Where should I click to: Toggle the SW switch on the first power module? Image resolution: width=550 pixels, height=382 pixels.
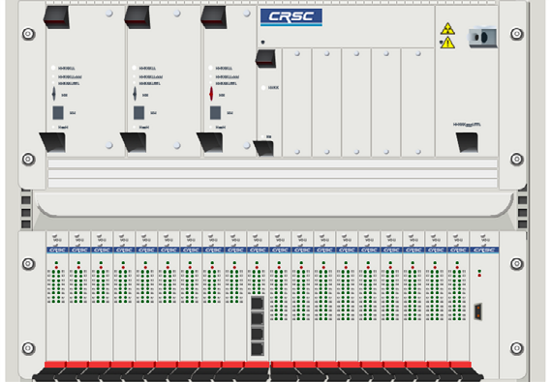point(58,113)
